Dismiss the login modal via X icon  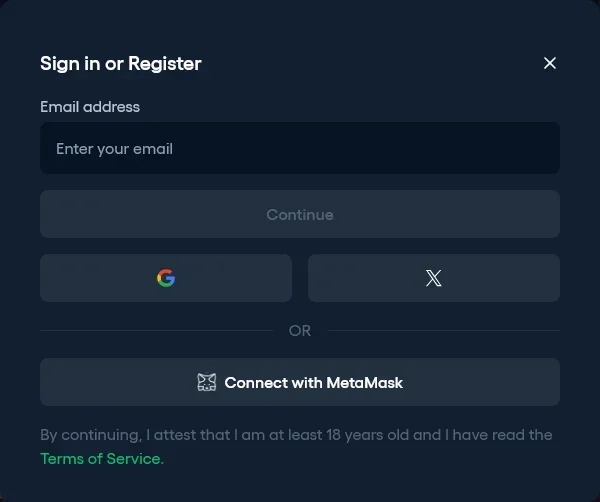(x=549, y=63)
